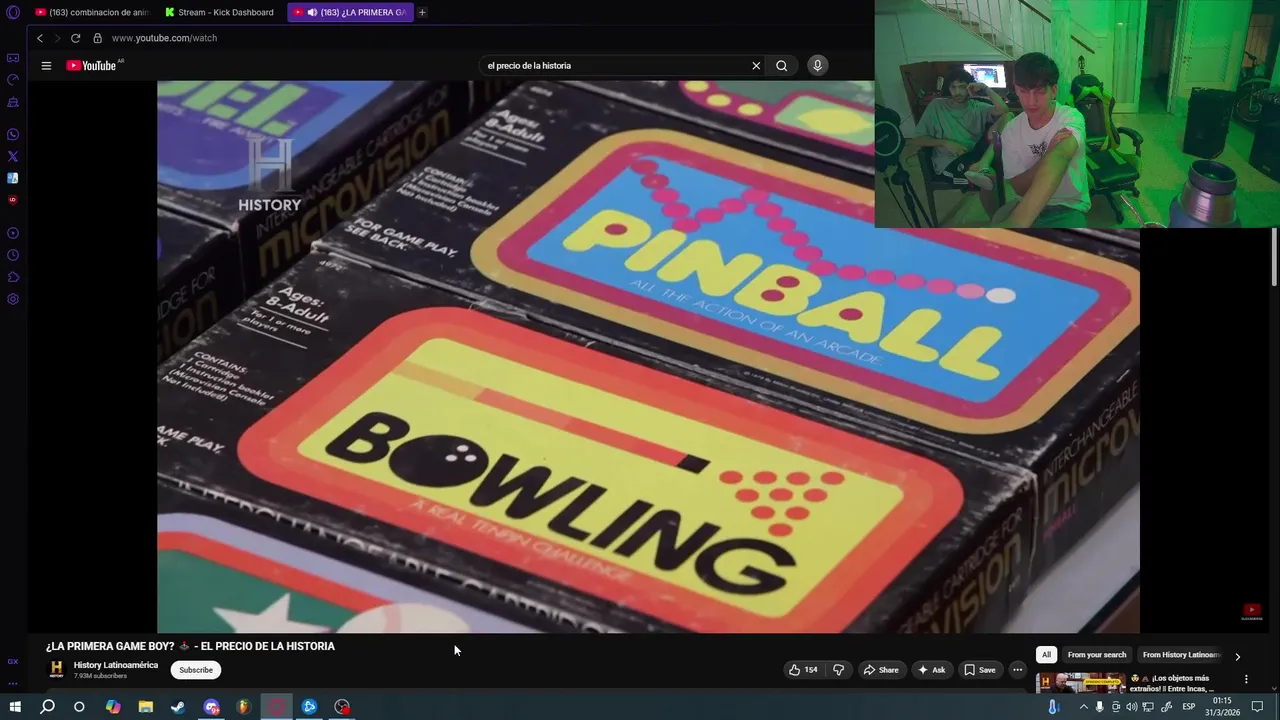Open Windows notification center
1280x720 pixels.
[1258, 707]
